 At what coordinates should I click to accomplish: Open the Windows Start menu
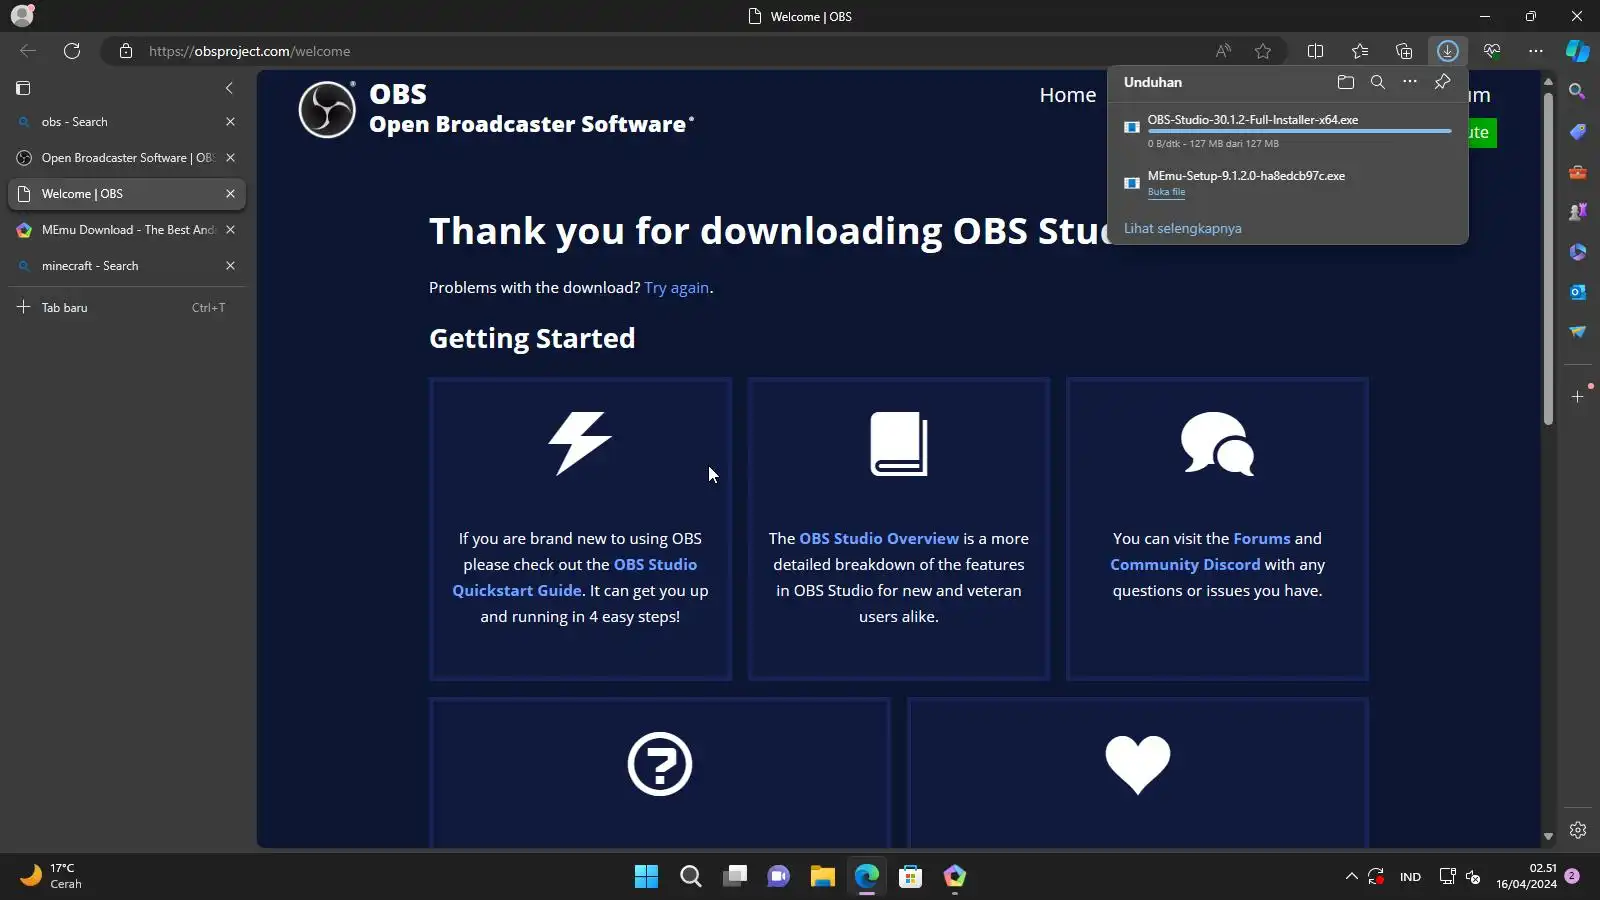[x=647, y=877]
